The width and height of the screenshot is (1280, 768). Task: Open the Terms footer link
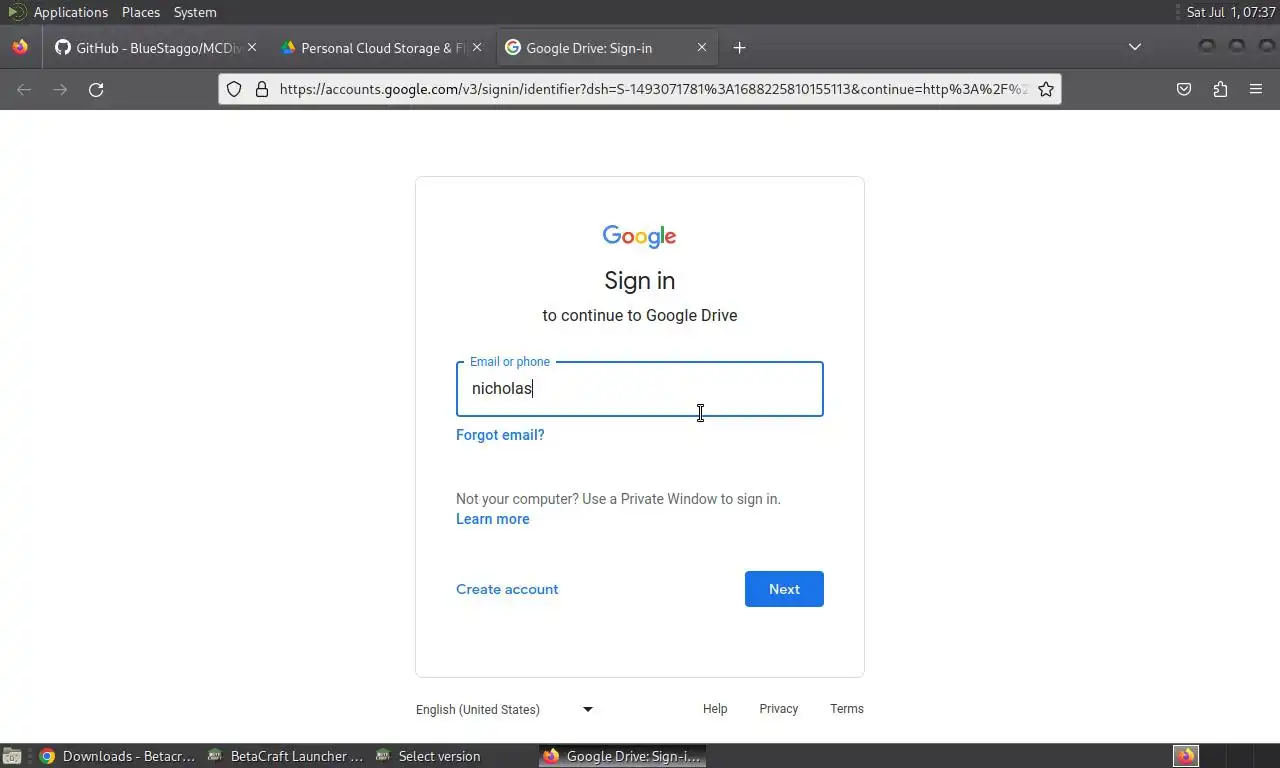pyautogui.click(x=847, y=709)
